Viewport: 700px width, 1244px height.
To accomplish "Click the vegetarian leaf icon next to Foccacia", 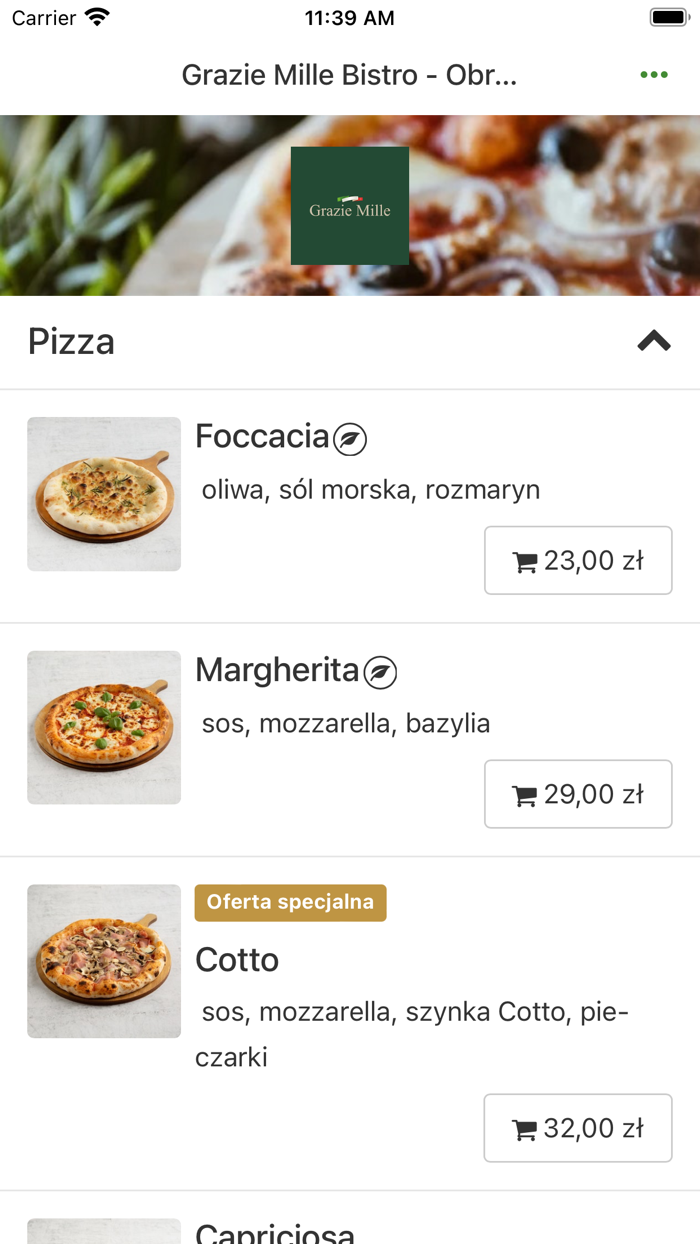I will tap(349, 438).
